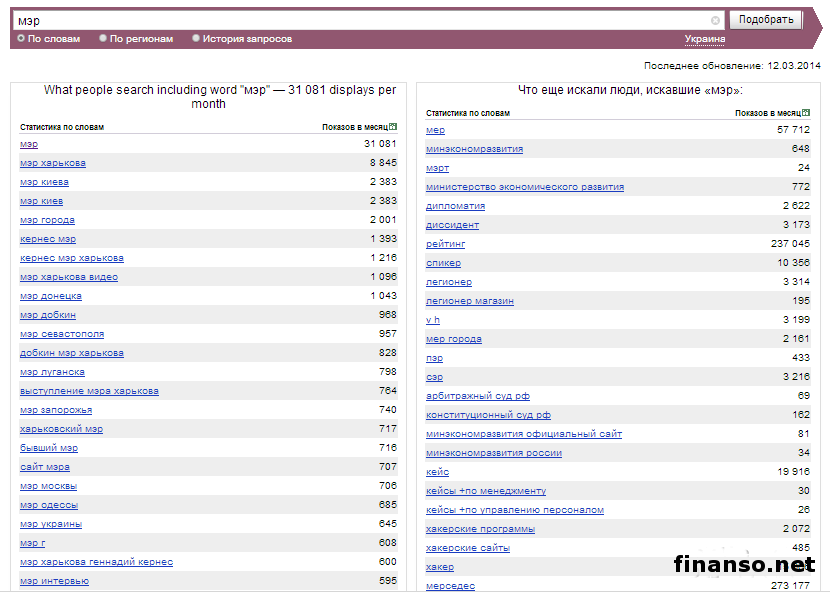Screen dimensions: 830x592
Task: Click the 'министерство экономического развития' link
Action: (525, 187)
